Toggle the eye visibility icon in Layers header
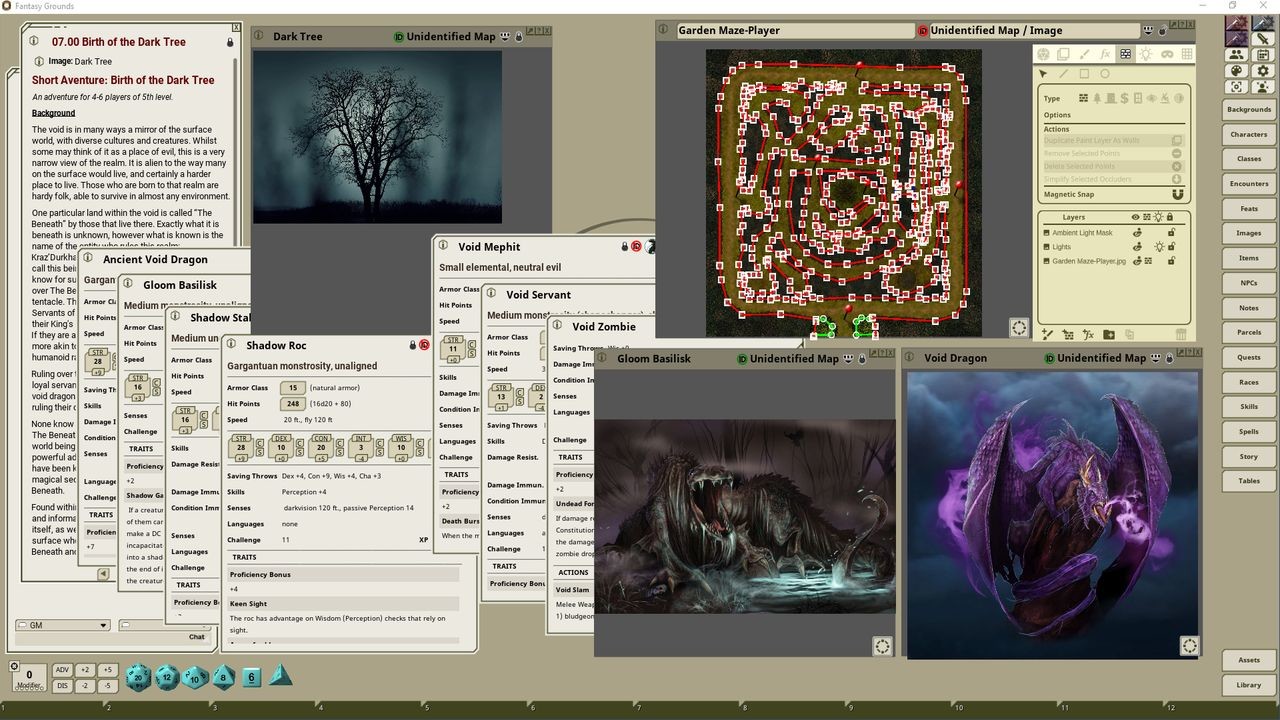Screen dimensions: 1280x720 click(1135, 217)
